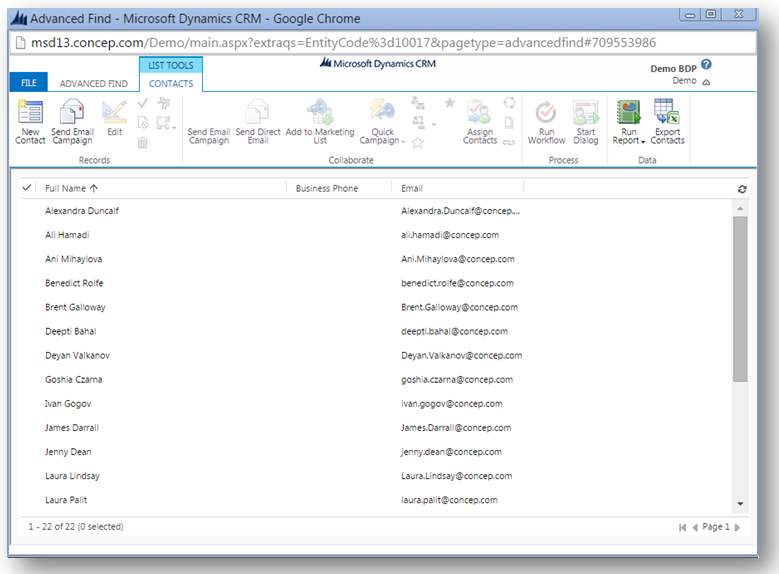This screenshot has width=779, height=574.
Task: Select the Laura Lindsay contact
Action: pos(72,476)
